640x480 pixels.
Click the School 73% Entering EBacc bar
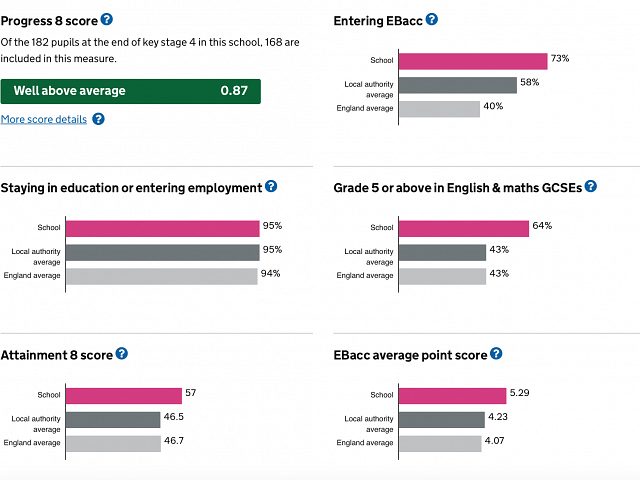[473, 62]
